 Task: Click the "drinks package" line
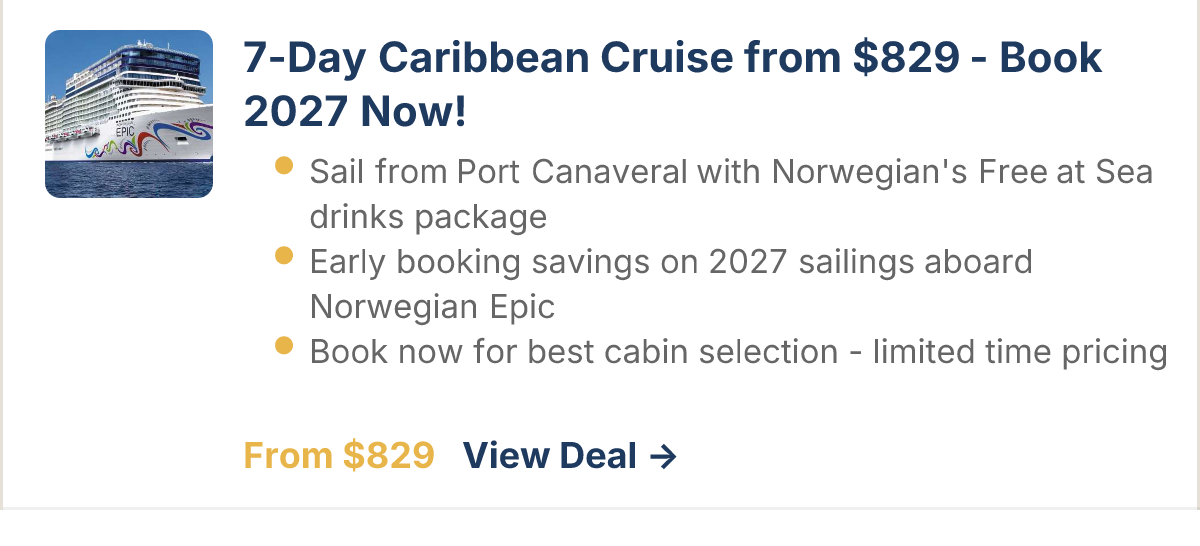[x=428, y=216]
